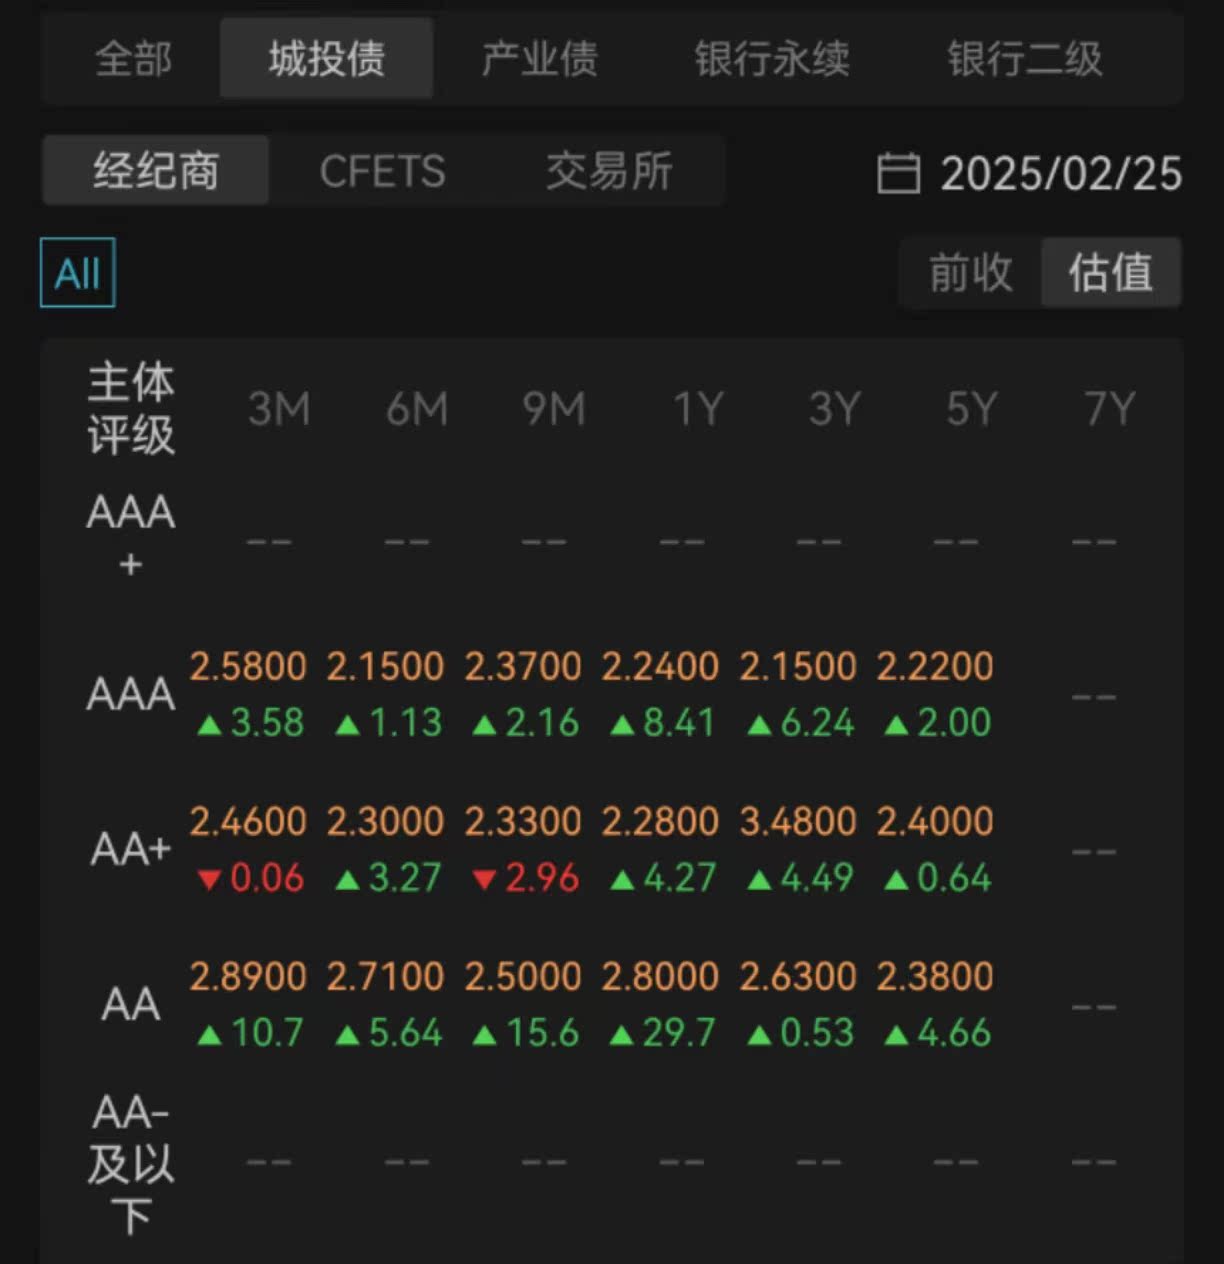Click the 主体评级 header
Viewport: 1224px width, 1264px height.
pyautogui.click(x=131, y=409)
